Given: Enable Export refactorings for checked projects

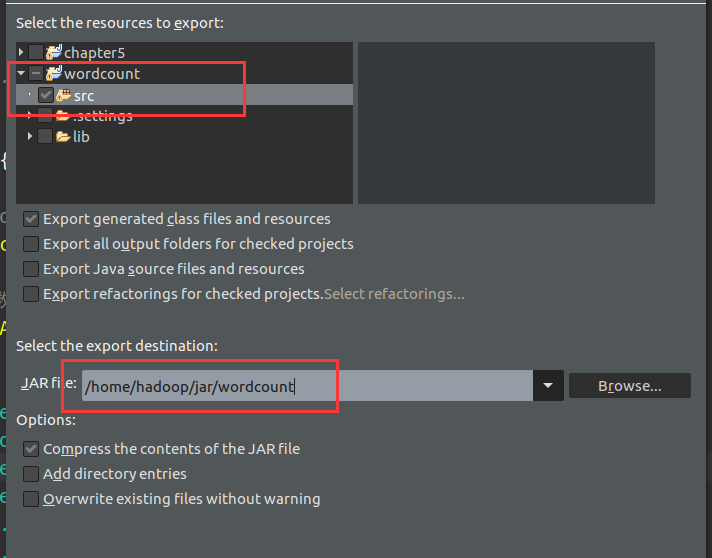Looking at the screenshot, I should pyautogui.click(x=31, y=294).
